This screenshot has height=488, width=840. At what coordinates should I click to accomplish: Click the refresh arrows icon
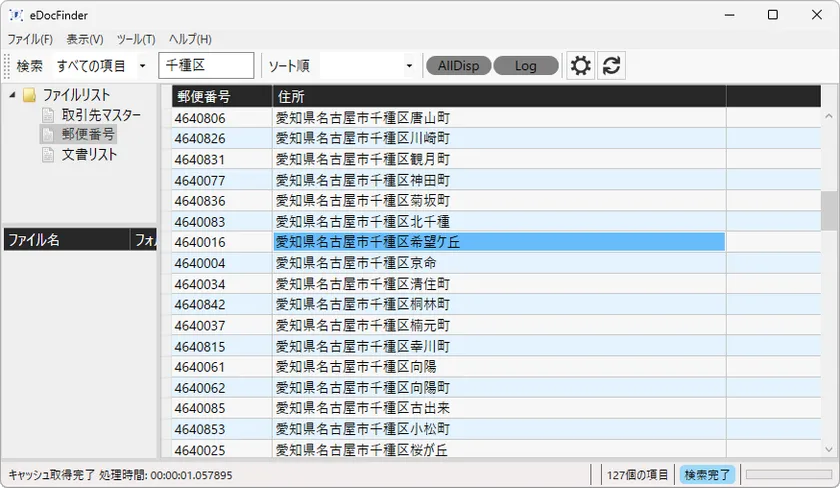tap(612, 66)
